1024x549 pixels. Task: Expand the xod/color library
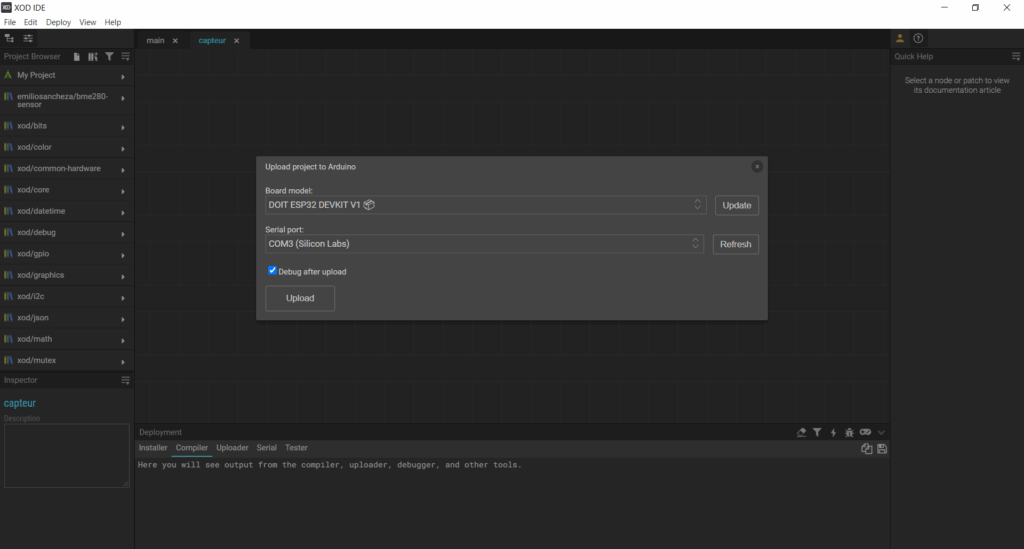point(123,149)
